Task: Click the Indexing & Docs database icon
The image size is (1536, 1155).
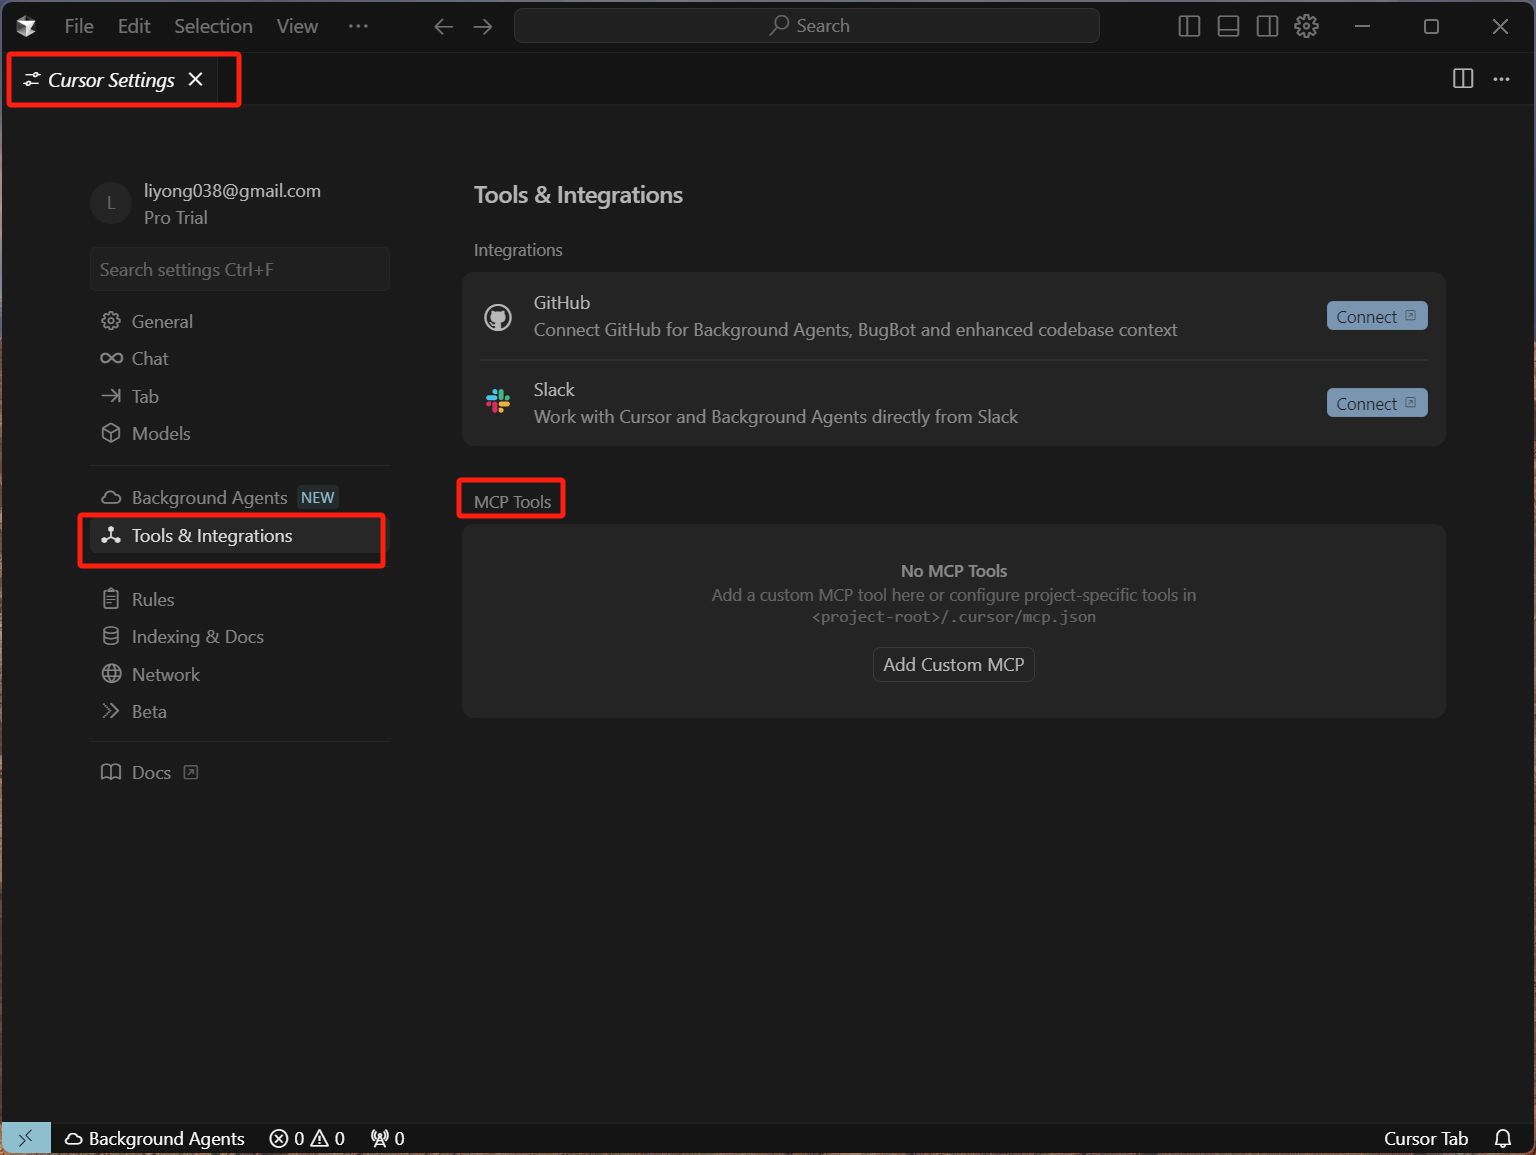Action: coord(111,636)
